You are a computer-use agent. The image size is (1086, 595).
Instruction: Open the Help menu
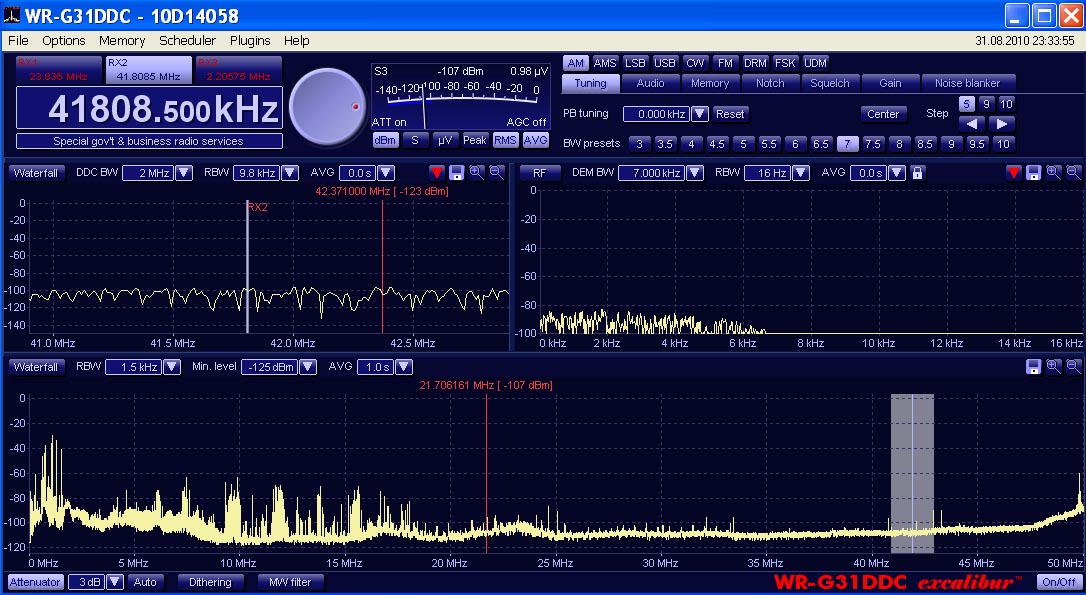point(296,41)
